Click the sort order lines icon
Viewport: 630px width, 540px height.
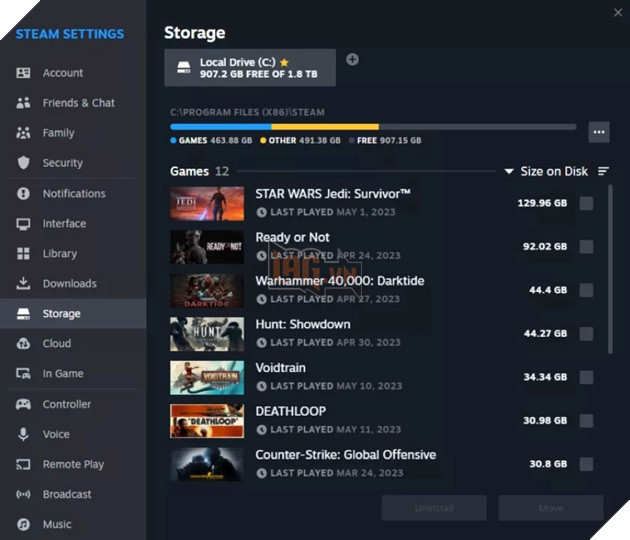click(x=603, y=172)
